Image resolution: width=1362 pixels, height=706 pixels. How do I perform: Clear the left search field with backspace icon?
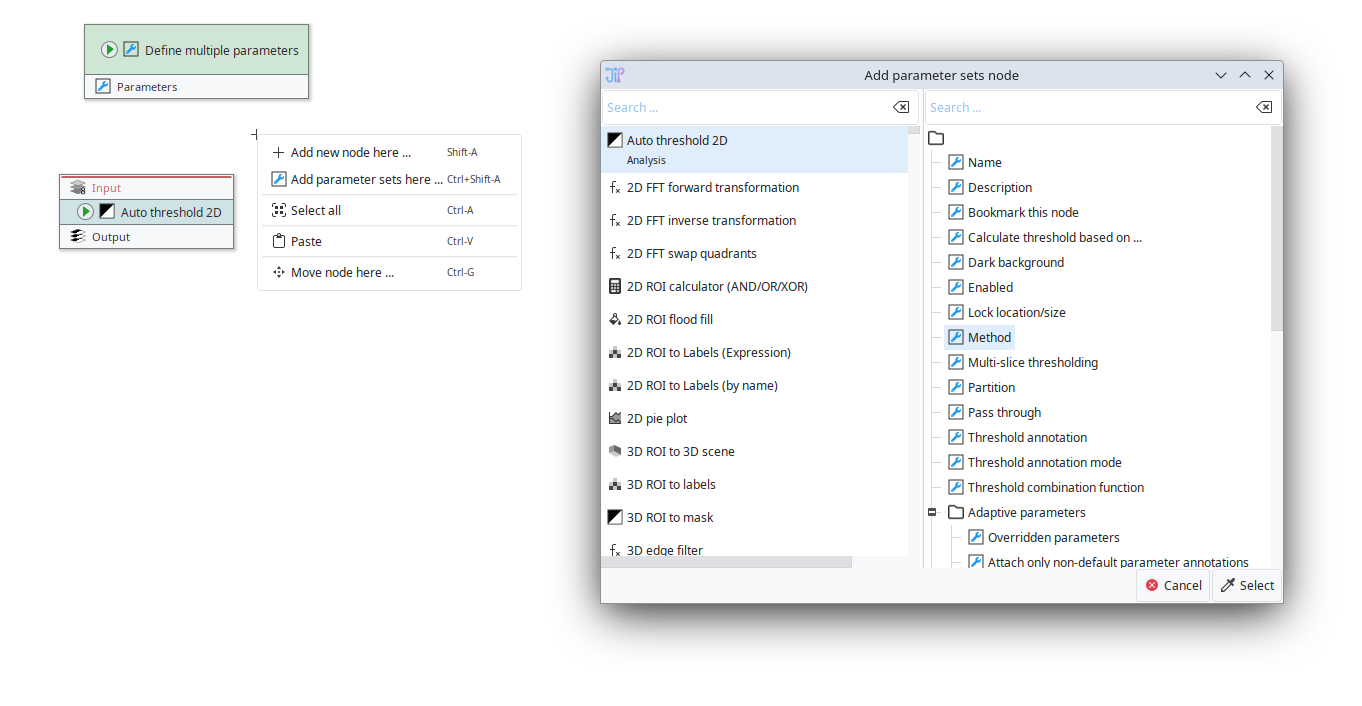click(900, 108)
